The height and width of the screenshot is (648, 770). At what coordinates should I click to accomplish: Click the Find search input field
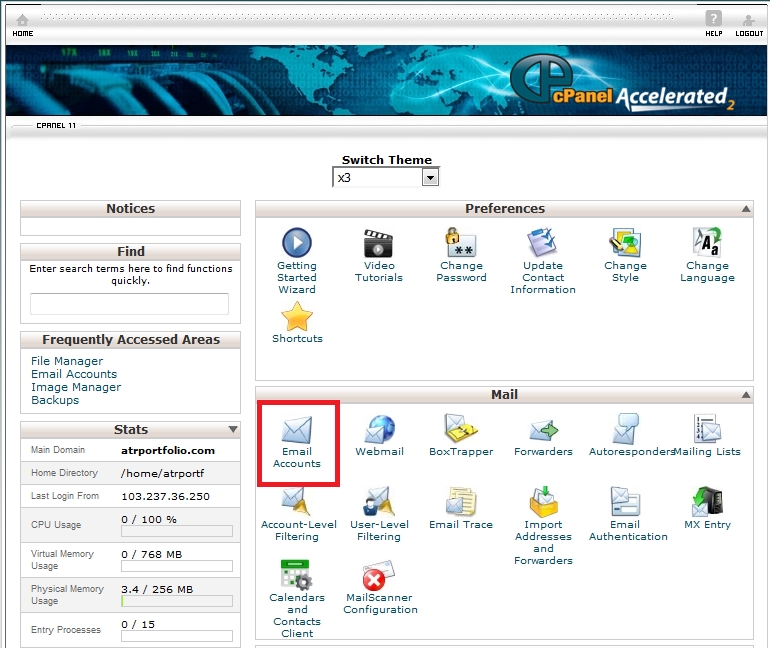pos(129,304)
